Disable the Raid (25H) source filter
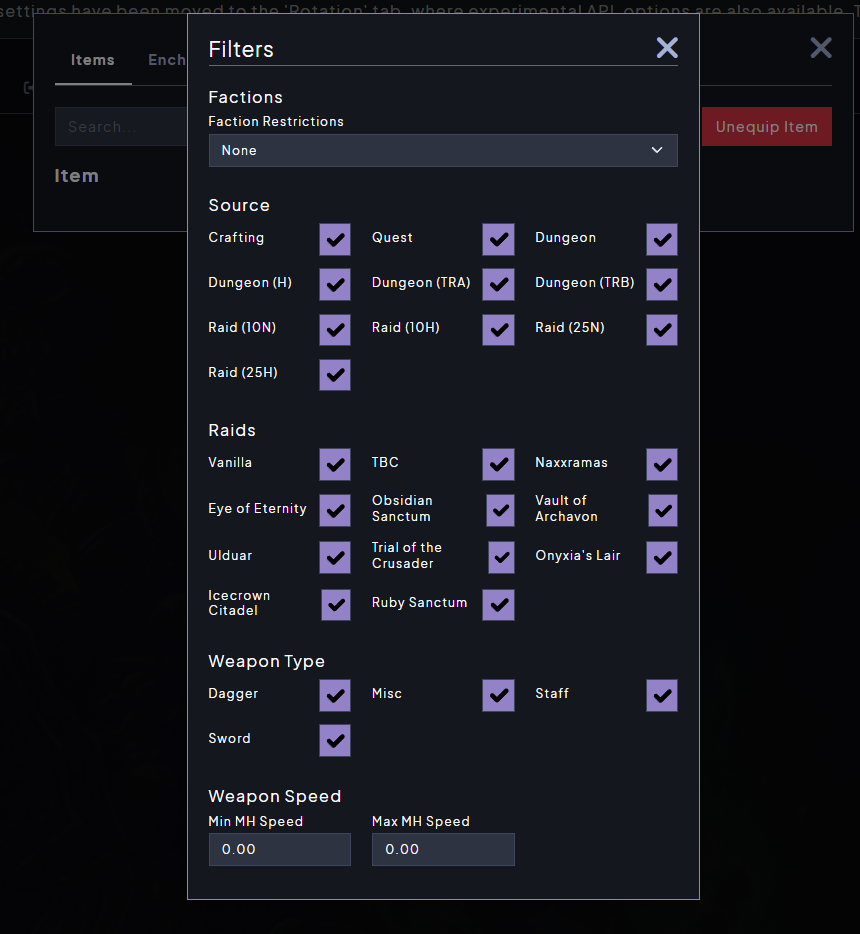The width and height of the screenshot is (860, 934). (x=335, y=374)
